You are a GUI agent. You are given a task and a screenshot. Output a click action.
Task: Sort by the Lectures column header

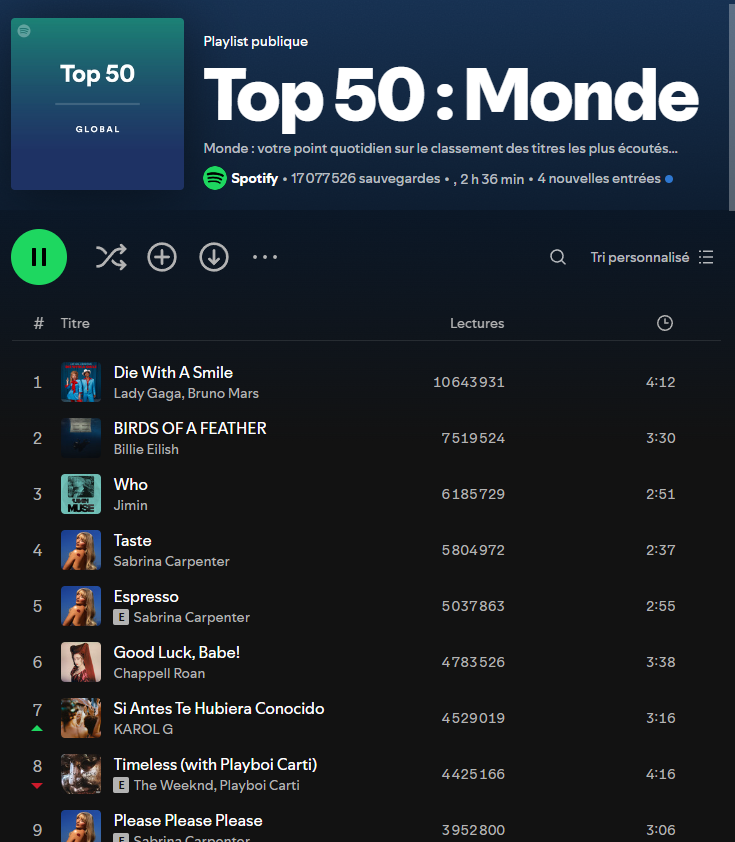[477, 323]
